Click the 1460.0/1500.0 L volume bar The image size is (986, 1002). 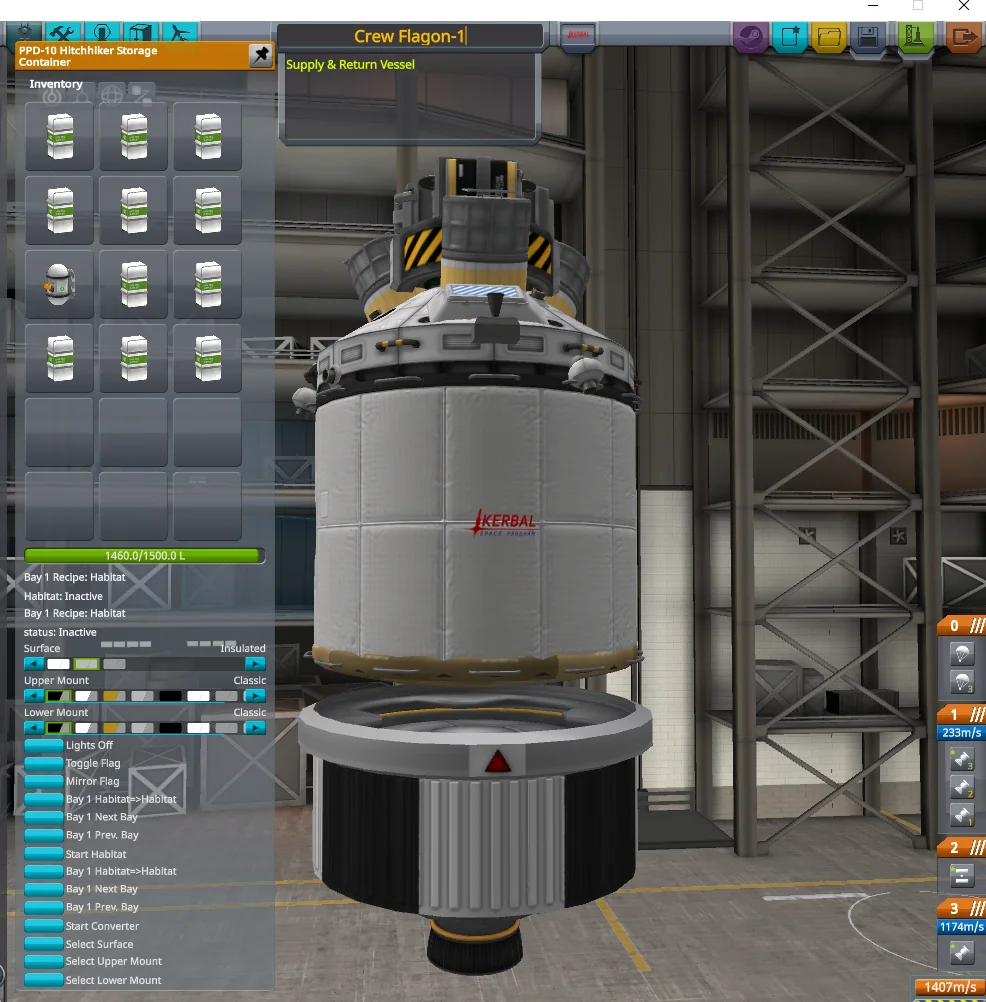click(144, 555)
